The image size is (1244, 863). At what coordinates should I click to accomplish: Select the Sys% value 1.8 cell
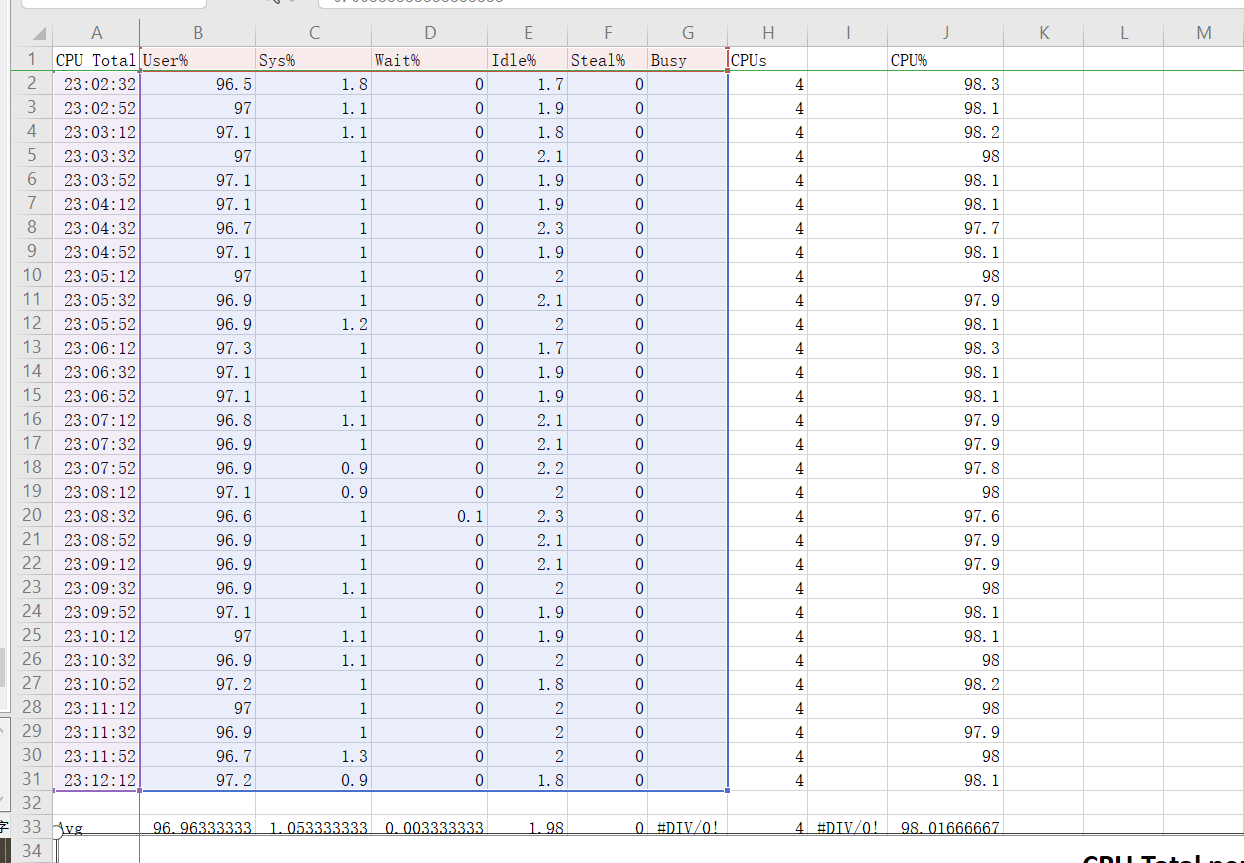(x=314, y=84)
